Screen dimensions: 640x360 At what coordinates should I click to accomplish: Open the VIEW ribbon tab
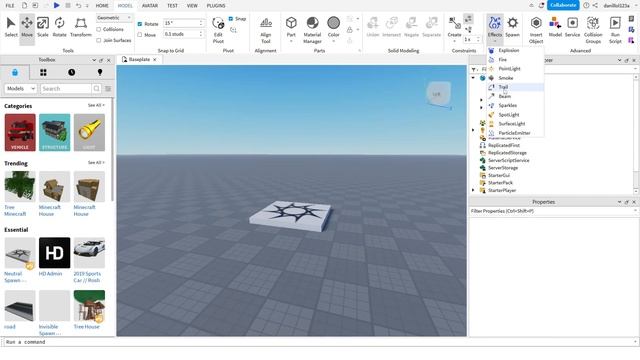192,6
